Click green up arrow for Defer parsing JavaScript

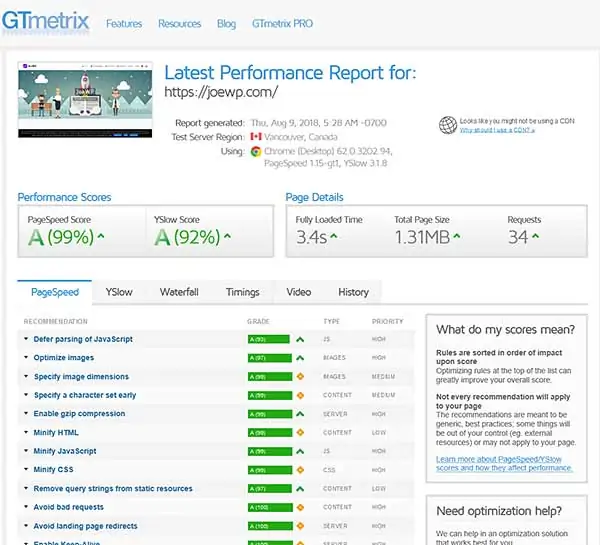pos(300,339)
